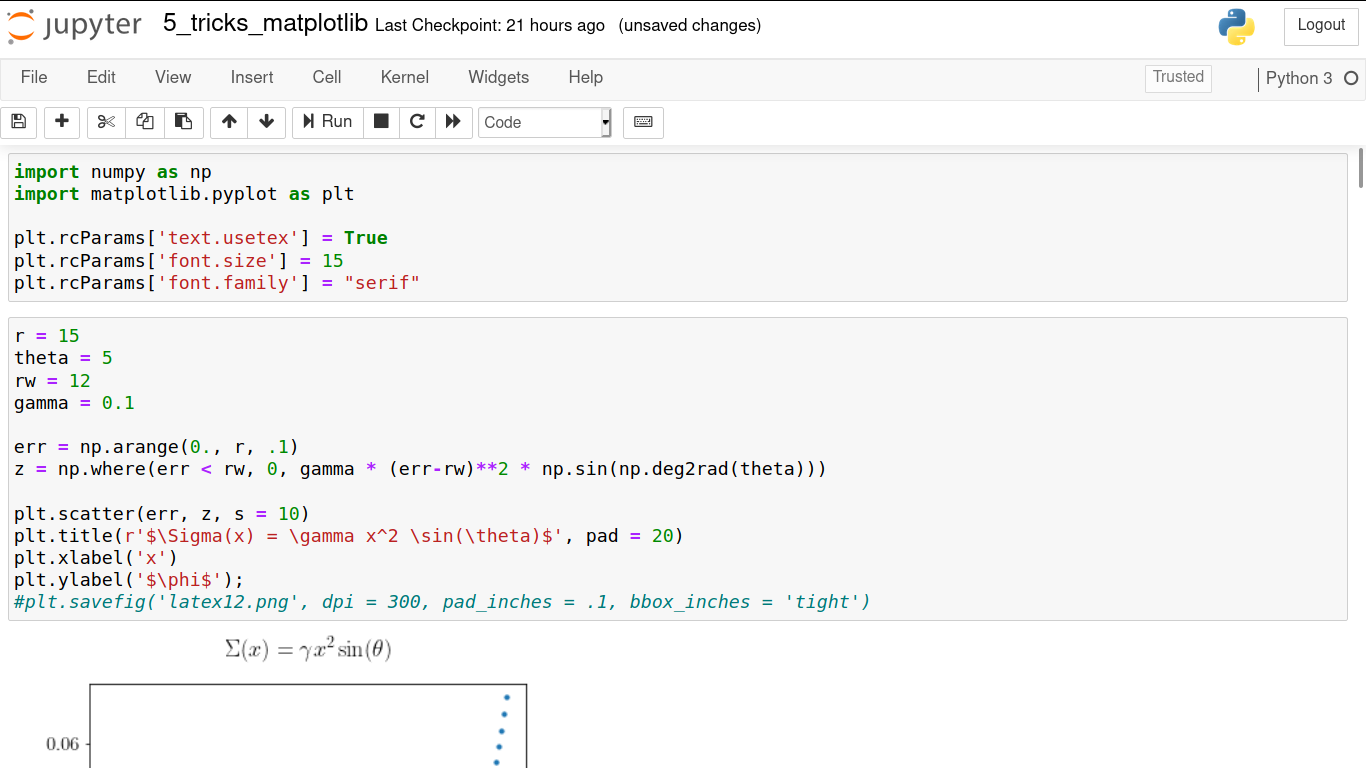Paste a cell using the paste icon
The width and height of the screenshot is (1366, 768).
[x=183, y=122]
